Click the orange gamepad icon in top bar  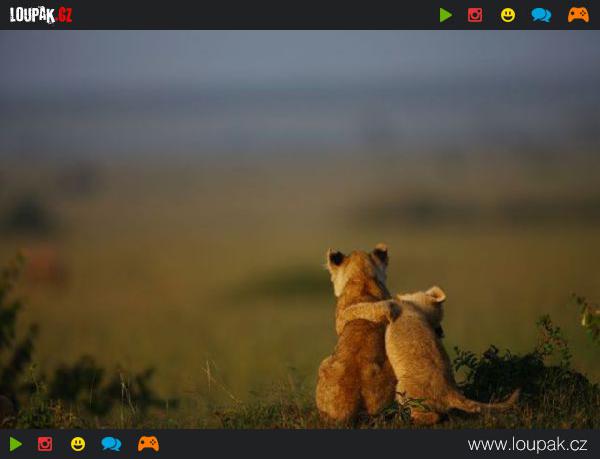click(x=578, y=15)
